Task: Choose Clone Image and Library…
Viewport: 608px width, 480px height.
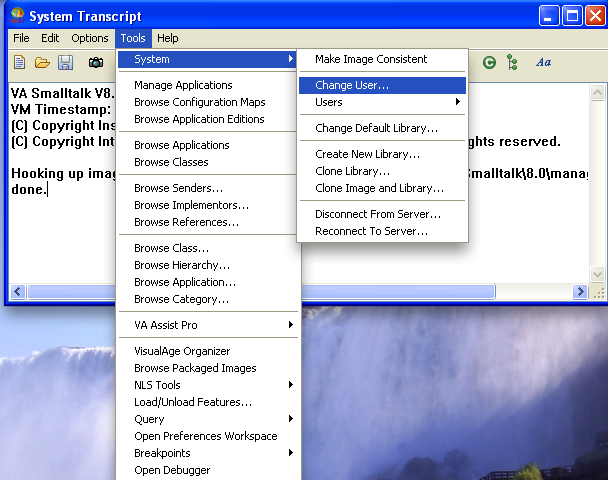Action: click(383, 188)
